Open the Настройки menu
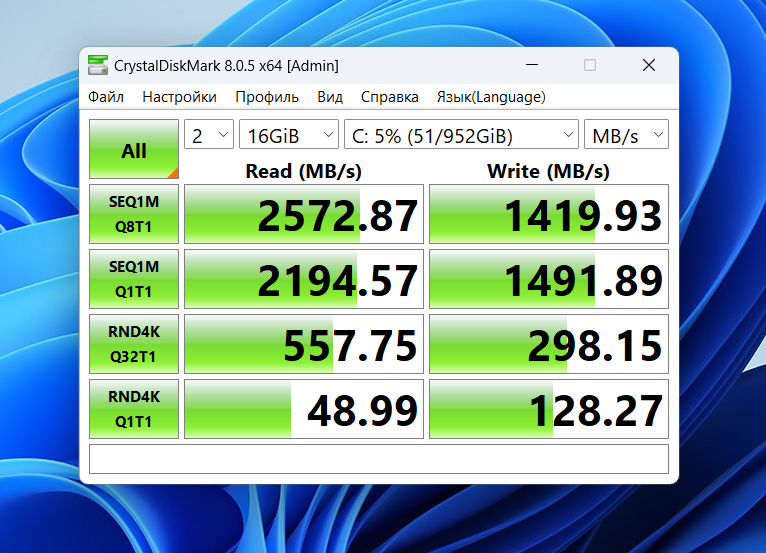Viewport: 766px width, 553px height. [179, 97]
